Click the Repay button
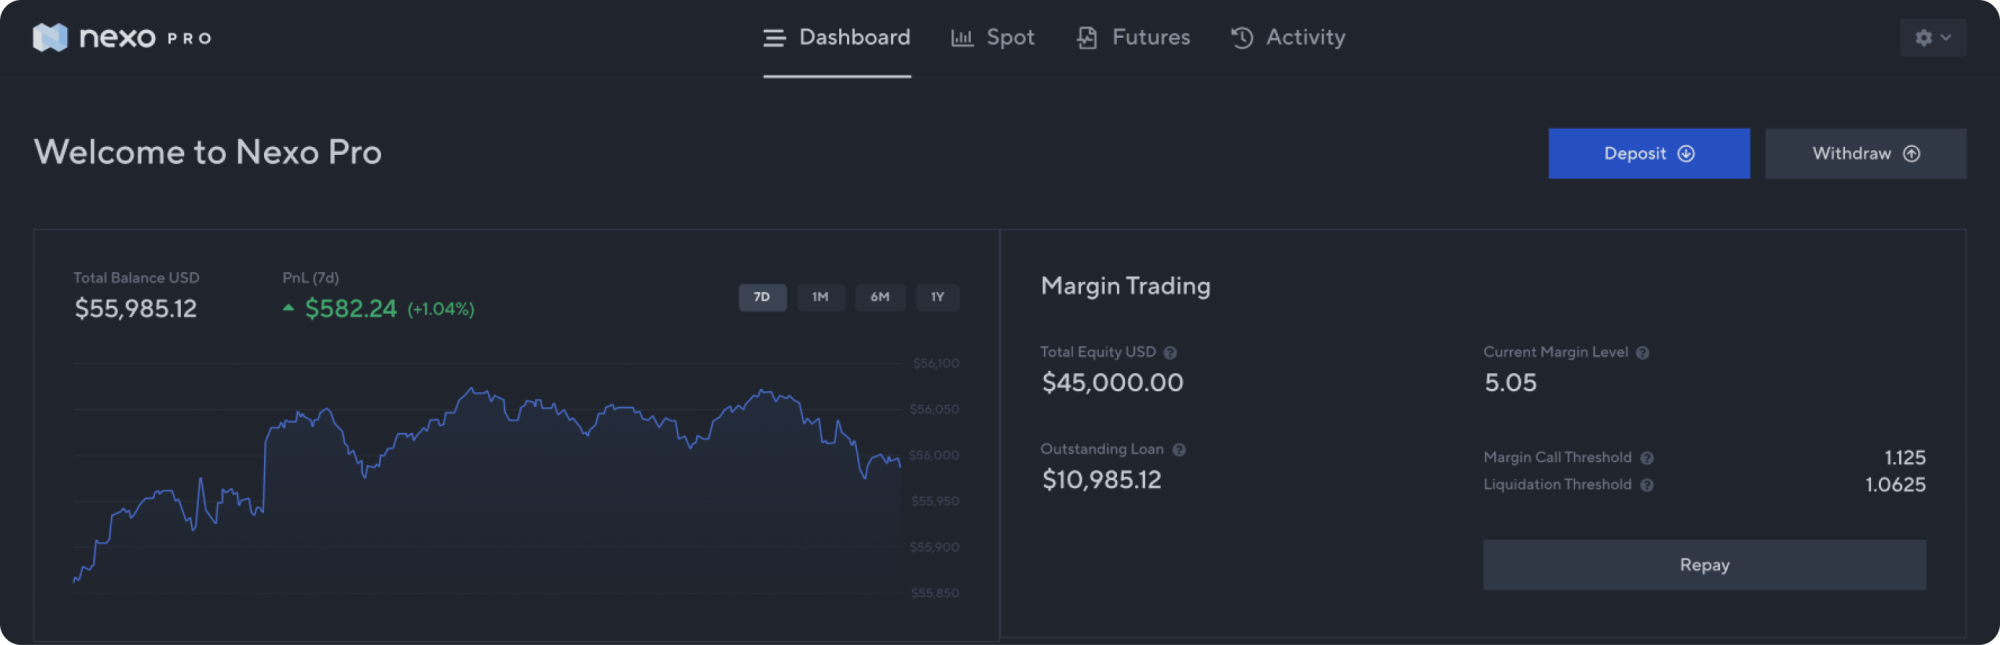Screen dimensions: 2000x645 coord(1704,565)
